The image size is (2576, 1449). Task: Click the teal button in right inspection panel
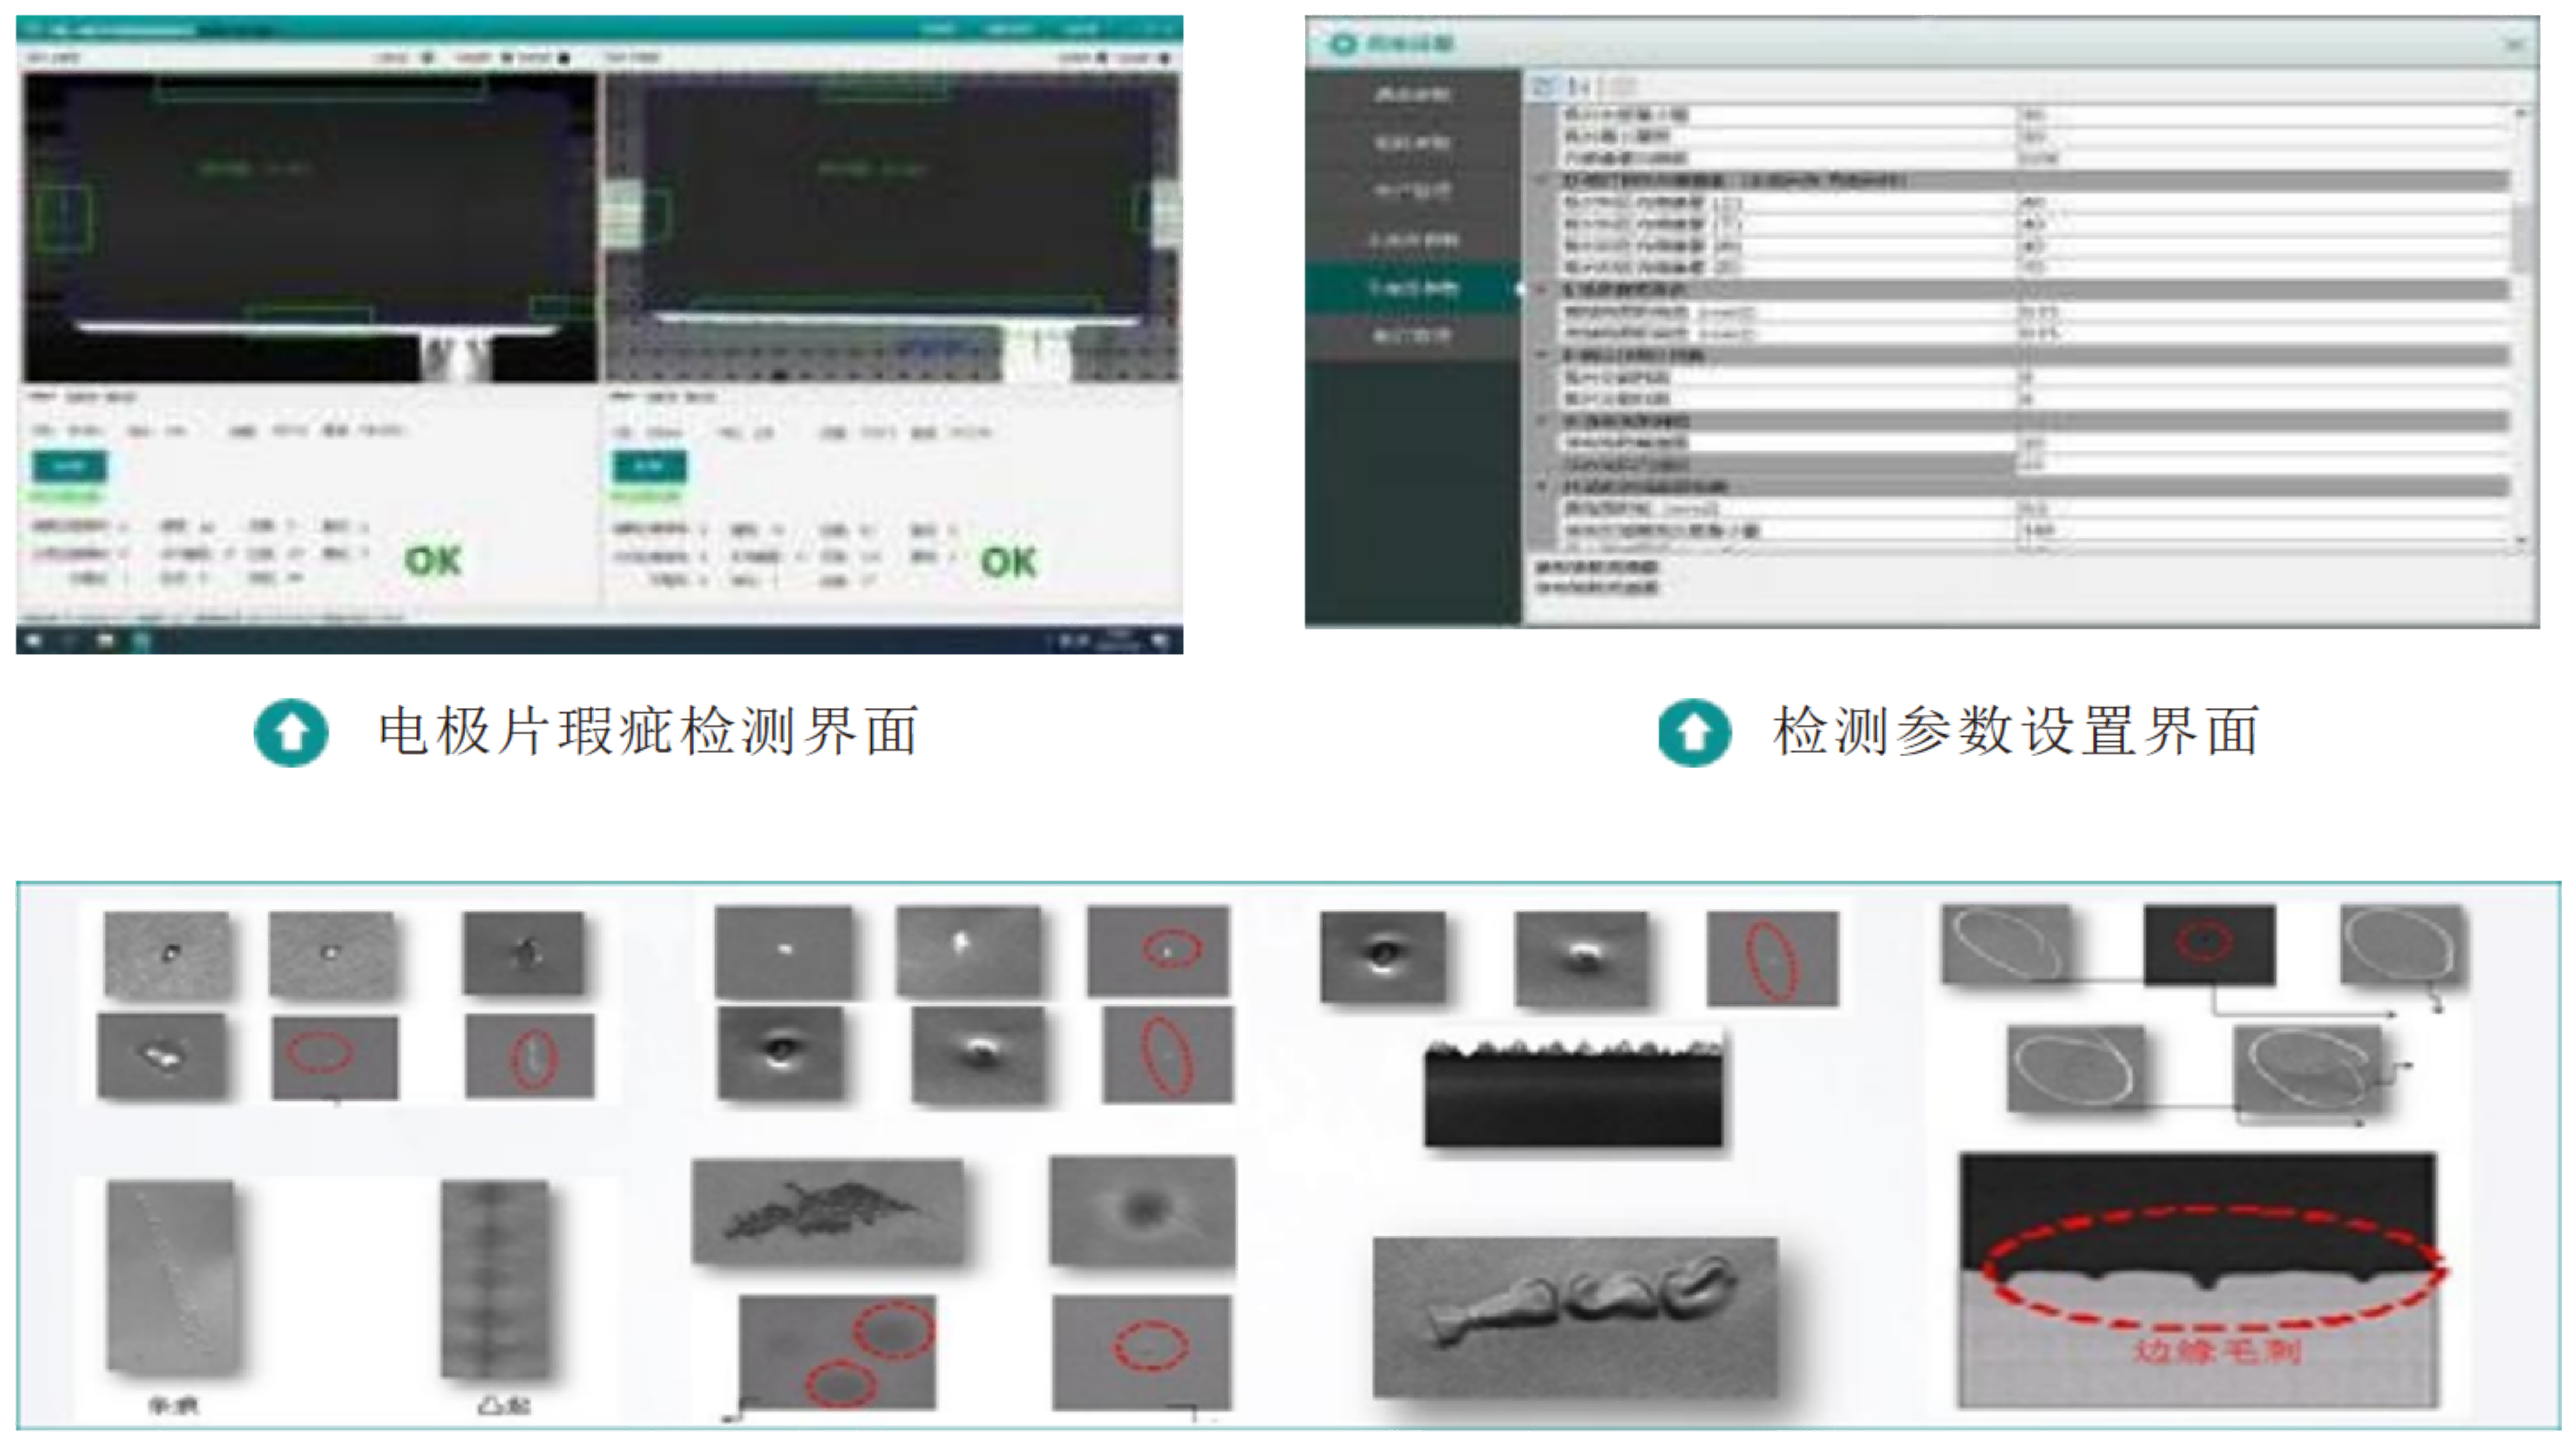point(650,466)
